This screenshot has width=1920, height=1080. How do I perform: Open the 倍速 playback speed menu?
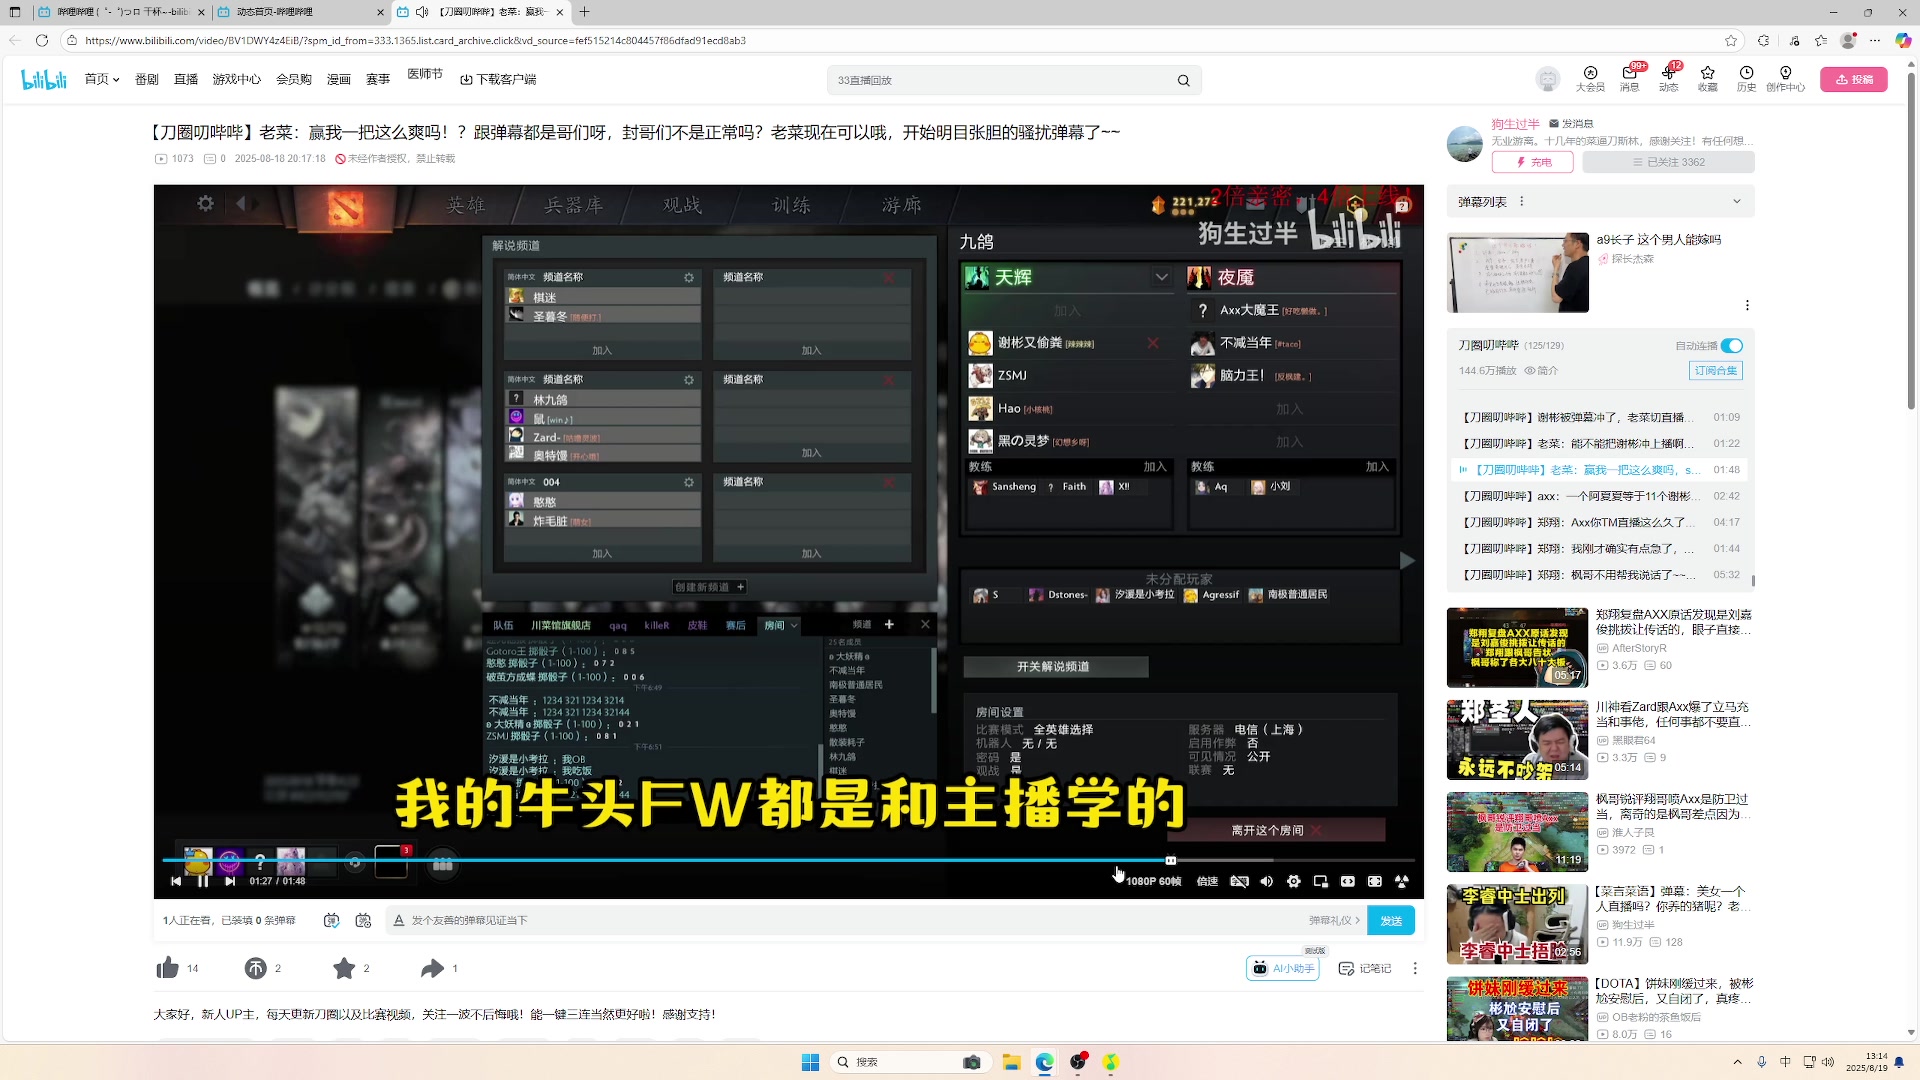1207,881
